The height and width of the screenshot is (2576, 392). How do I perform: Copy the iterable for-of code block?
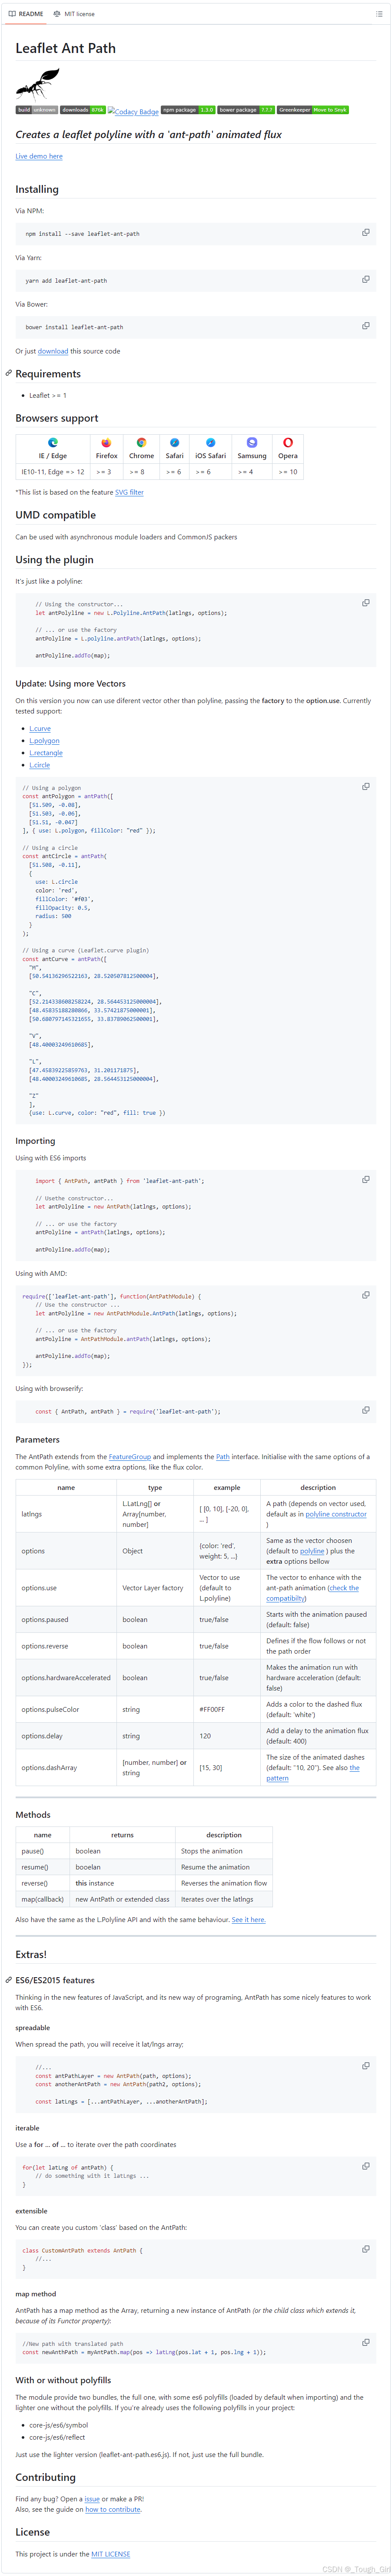[365, 2166]
